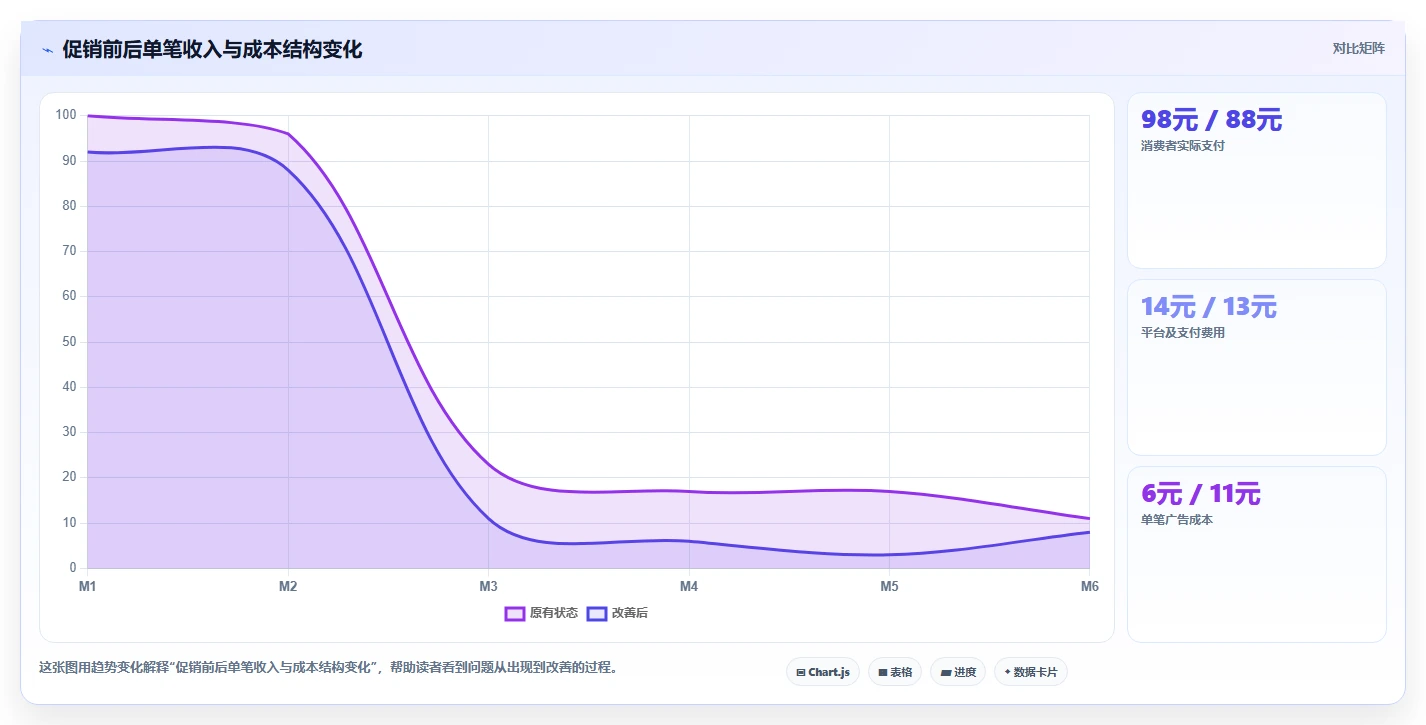Toggle the 原有状态 legend series
The image size is (1426, 725).
[541, 613]
